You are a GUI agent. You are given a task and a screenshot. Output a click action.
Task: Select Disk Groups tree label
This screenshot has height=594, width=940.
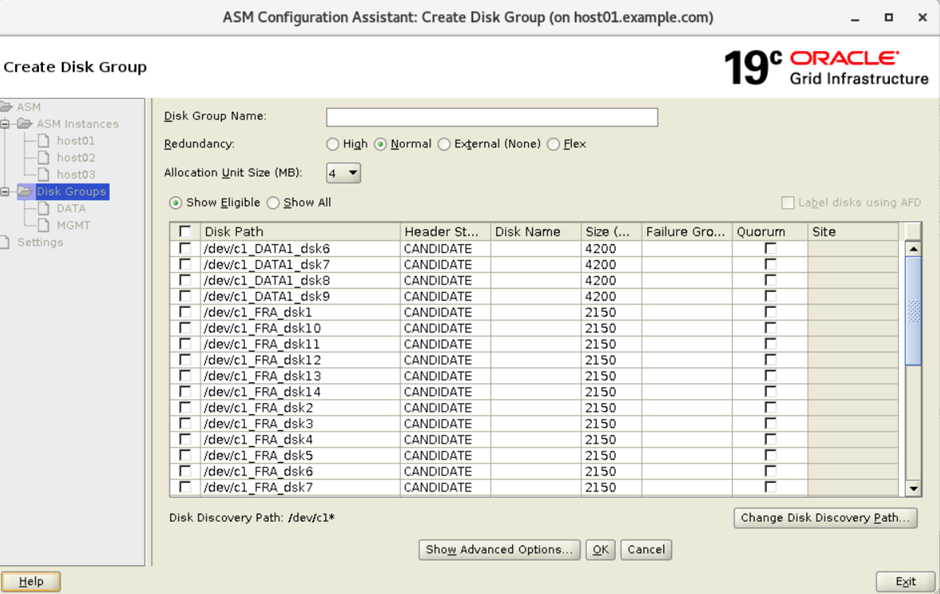[71, 192]
